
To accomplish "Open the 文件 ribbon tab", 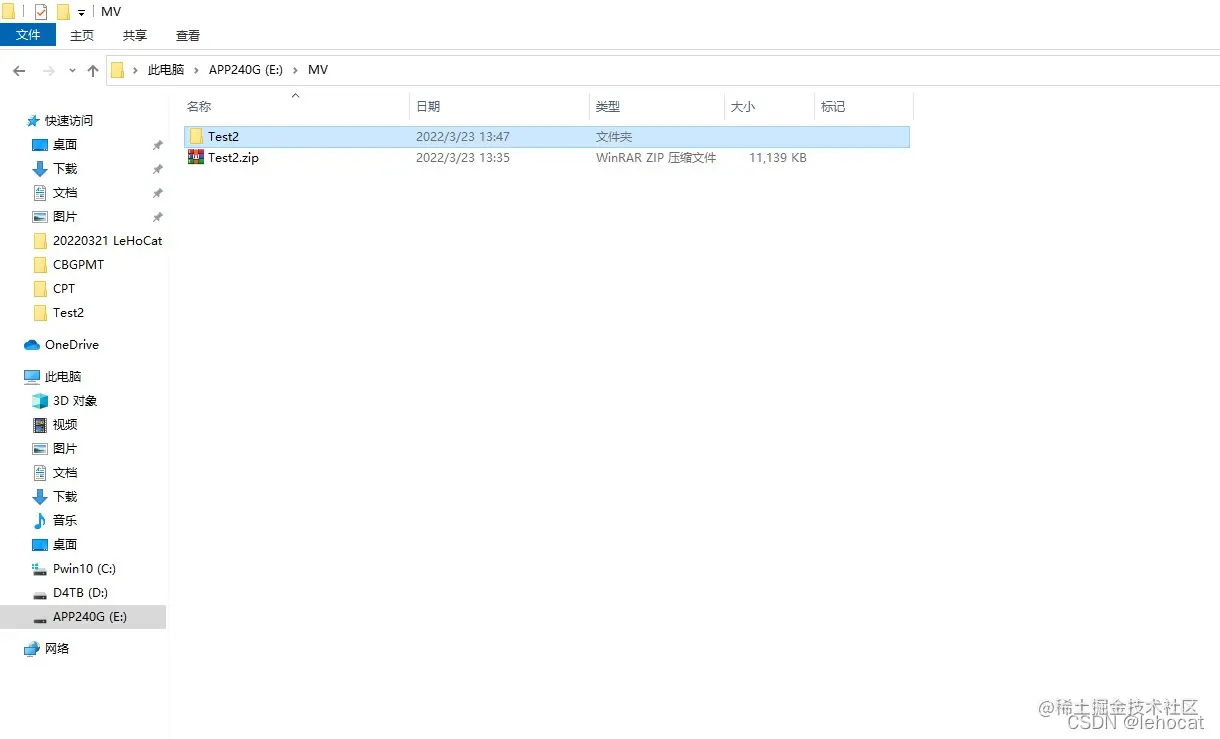I will 28,35.
